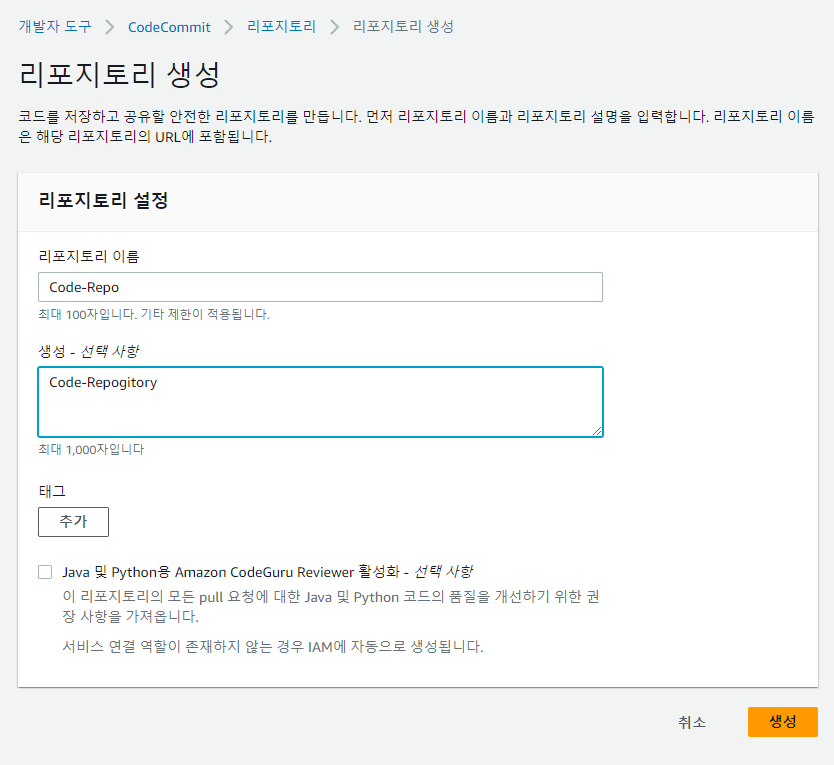Click the hint text beginning 최대 100자입니다
Viewport: 834px width, 765px height.
pos(154,314)
